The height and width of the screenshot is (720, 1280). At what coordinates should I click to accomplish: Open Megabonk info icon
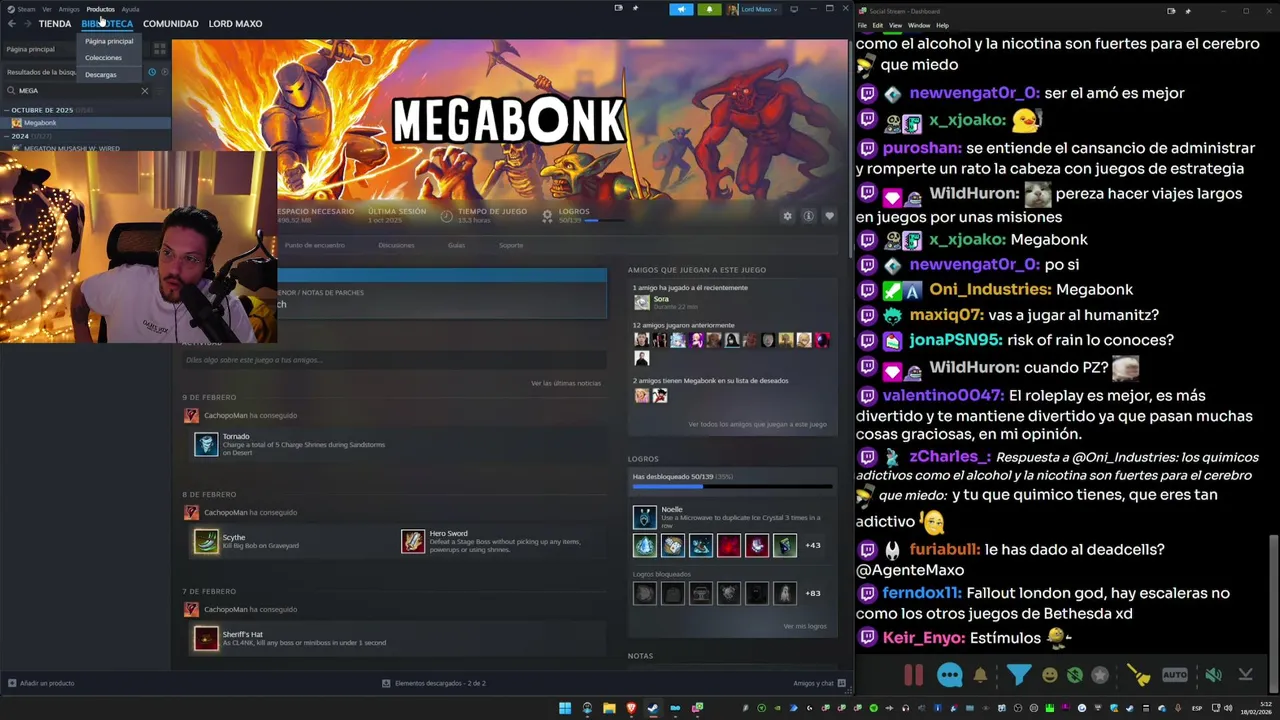pos(808,216)
